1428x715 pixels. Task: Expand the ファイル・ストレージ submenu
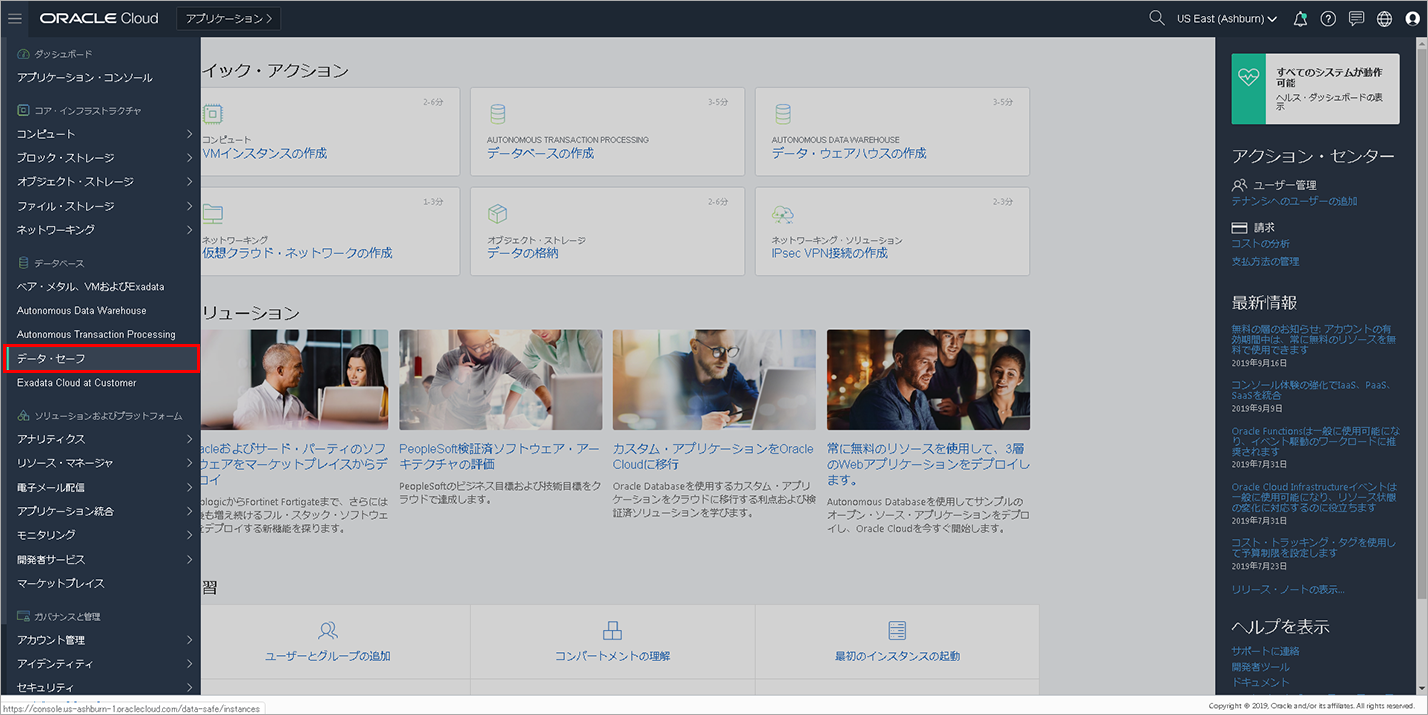coord(190,206)
